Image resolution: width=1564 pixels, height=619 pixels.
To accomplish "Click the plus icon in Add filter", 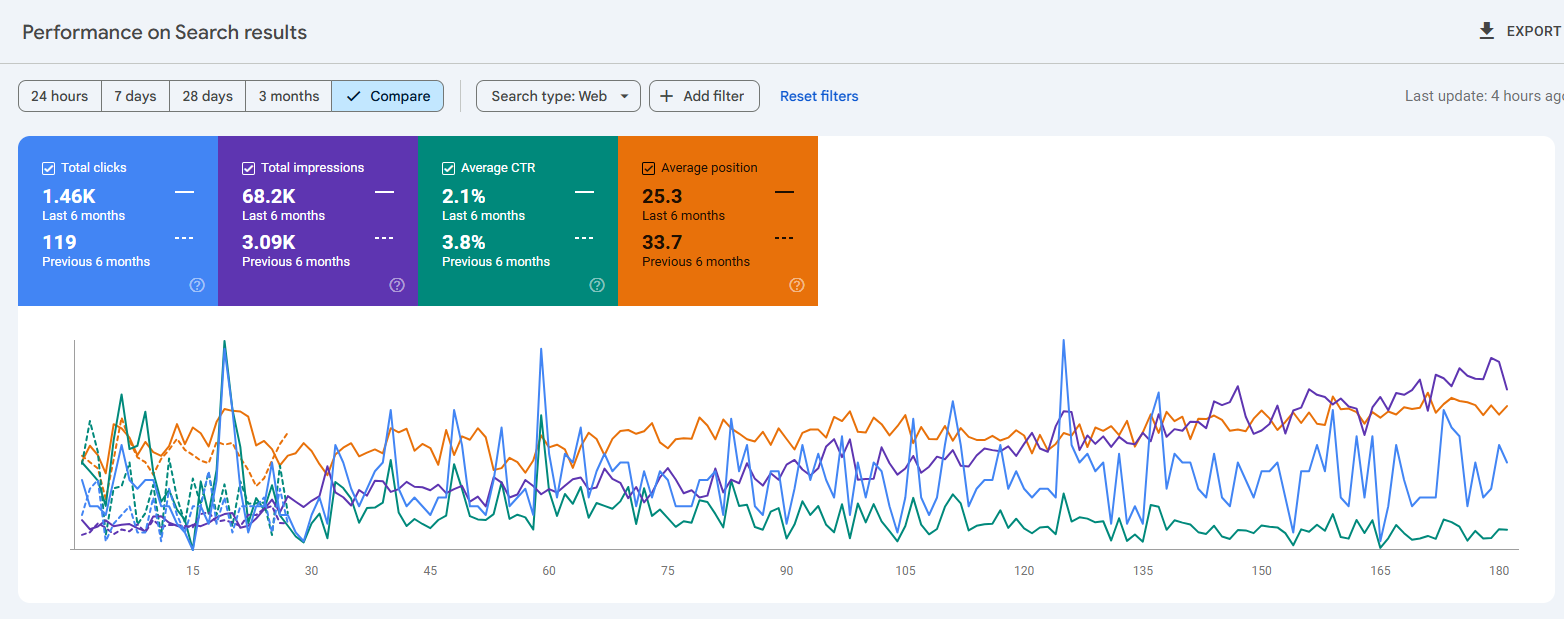I will [667, 96].
